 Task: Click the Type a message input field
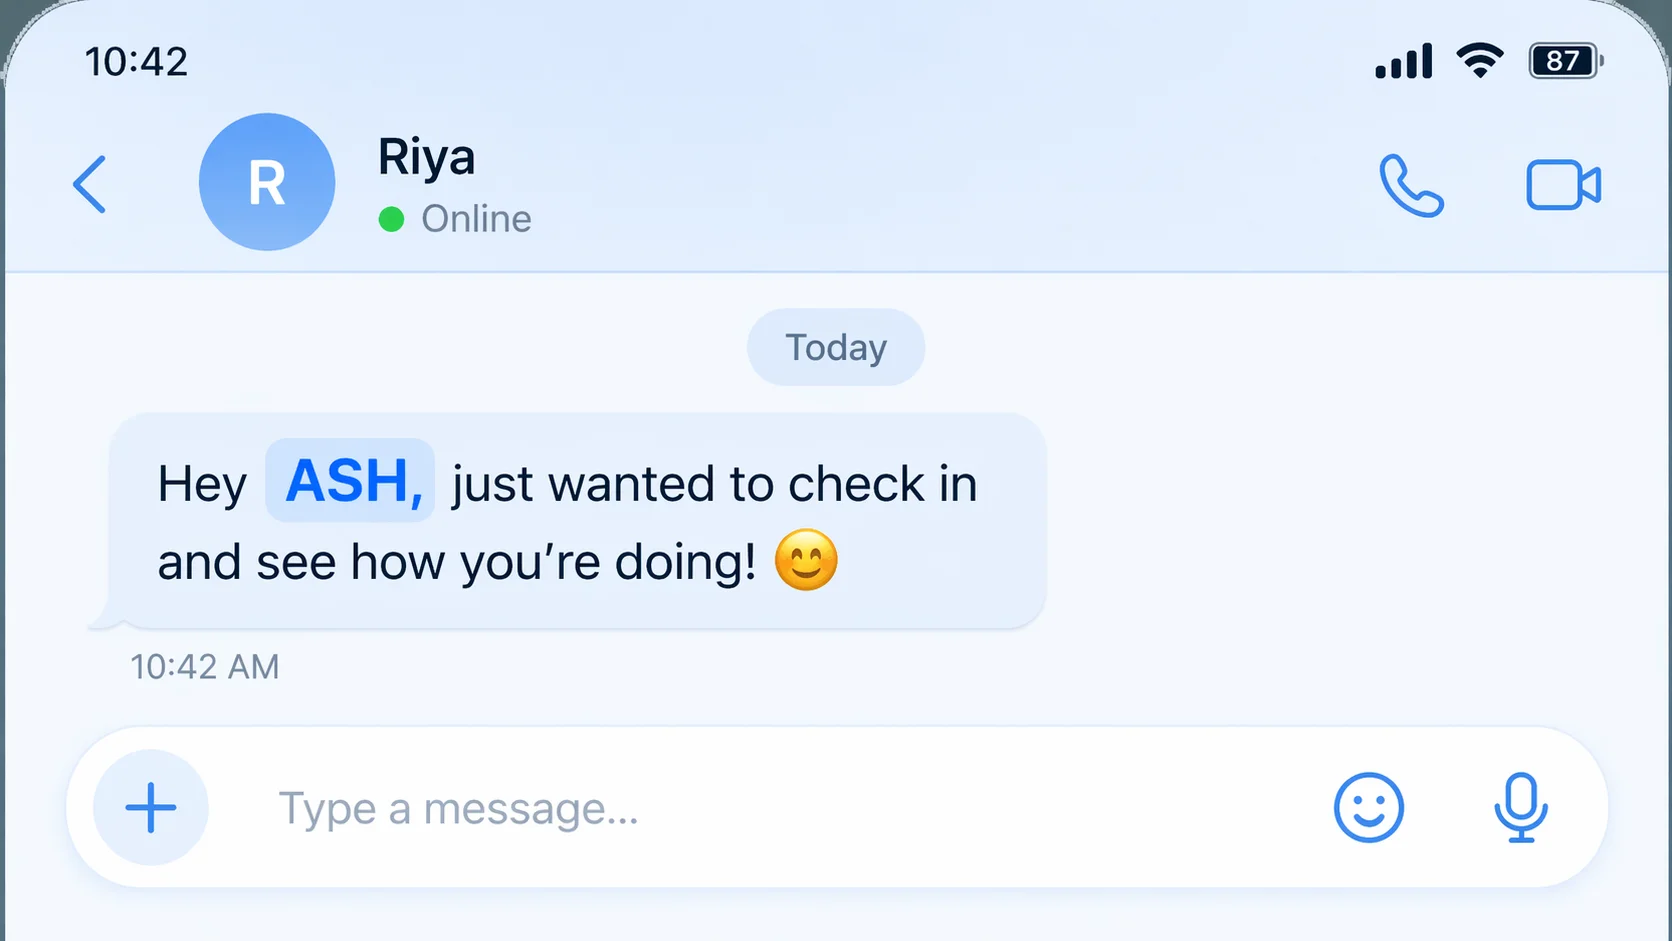[760, 808]
